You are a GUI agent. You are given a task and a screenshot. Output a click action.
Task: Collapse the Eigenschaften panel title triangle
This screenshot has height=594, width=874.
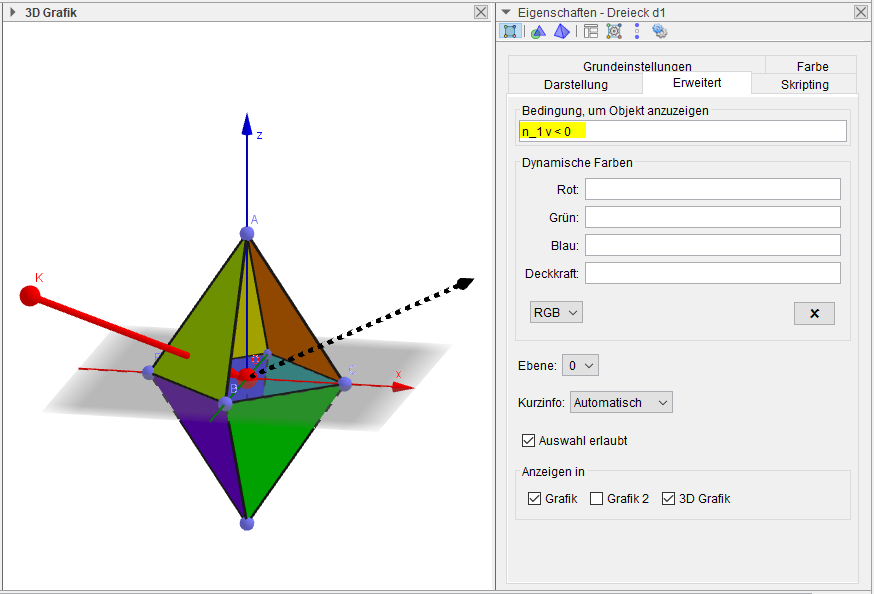(506, 12)
